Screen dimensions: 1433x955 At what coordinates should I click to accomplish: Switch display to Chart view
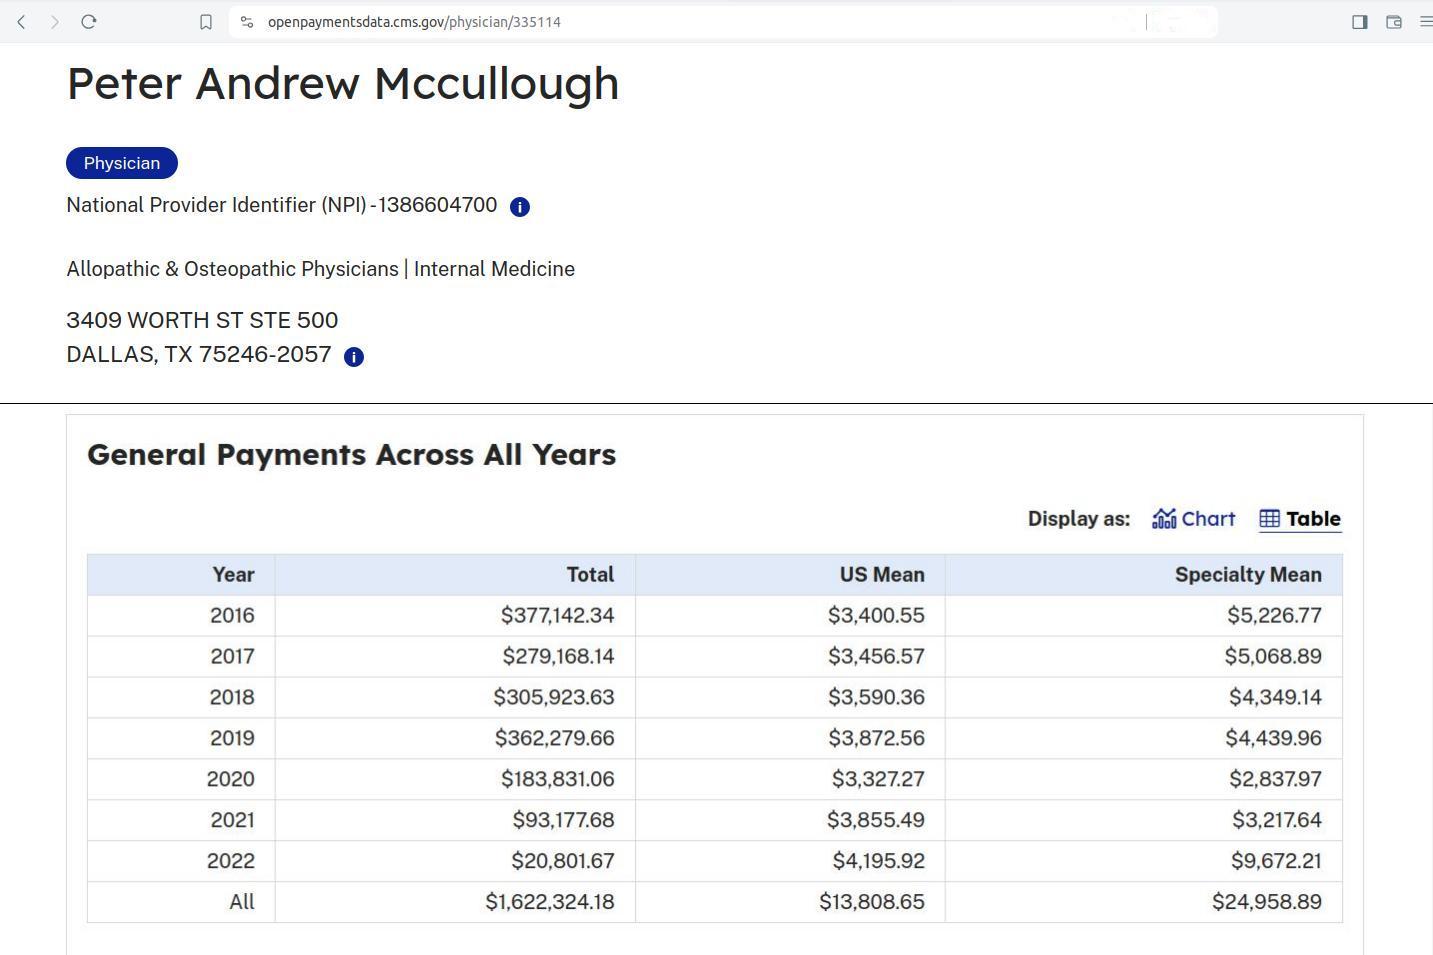click(1194, 519)
